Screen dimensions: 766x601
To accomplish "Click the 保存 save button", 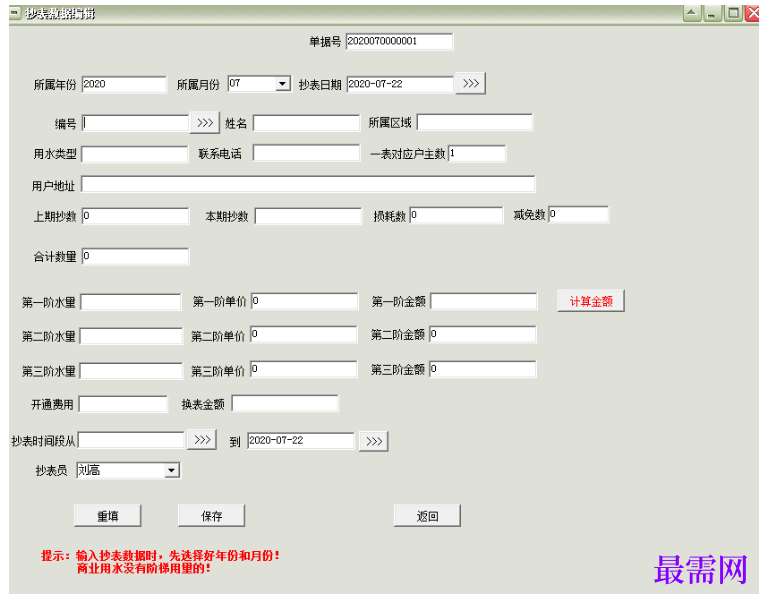I will pyautogui.click(x=212, y=516).
